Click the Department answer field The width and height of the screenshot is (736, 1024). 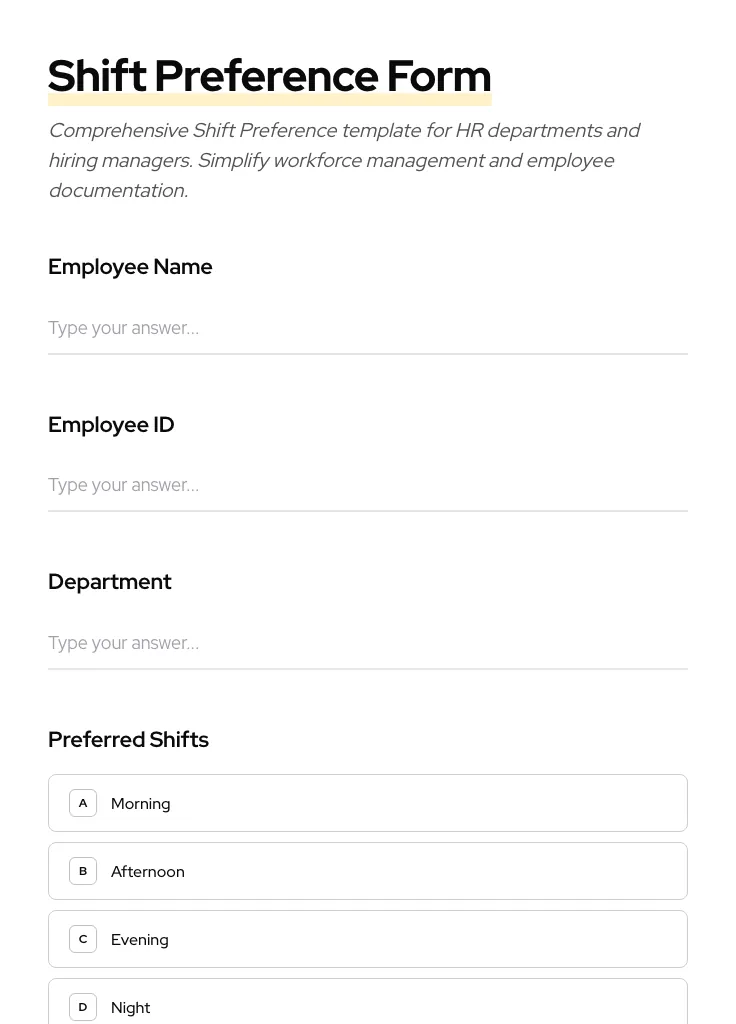pyautogui.click(x=368, y=643)
